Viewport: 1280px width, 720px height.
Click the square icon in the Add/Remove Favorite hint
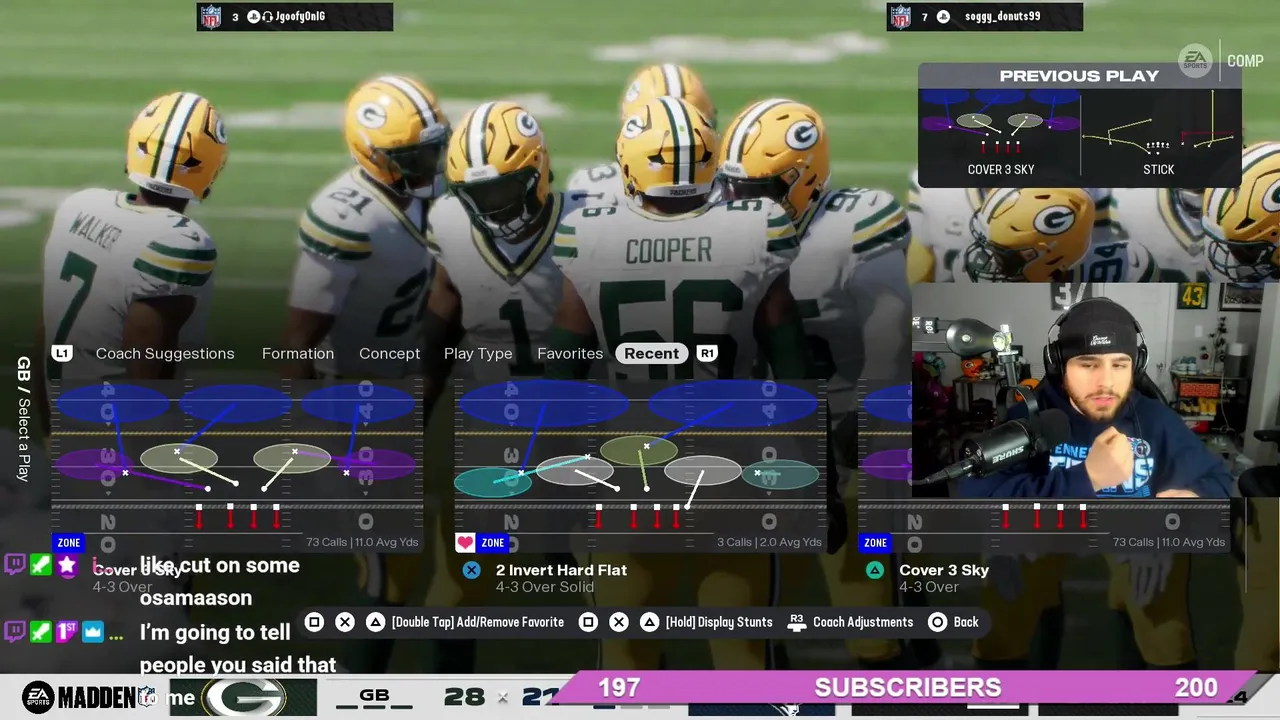pyautogui.click(x=314, y=622)
